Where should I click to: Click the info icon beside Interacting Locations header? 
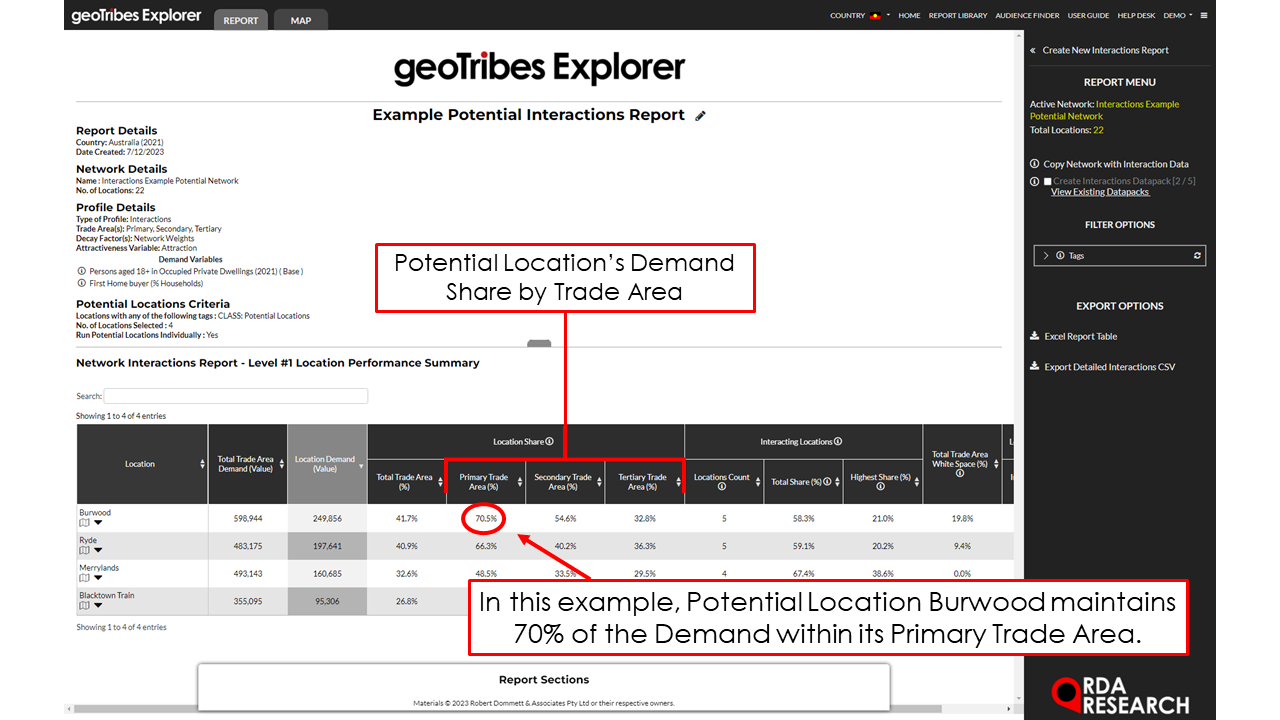tap(838, 441)
